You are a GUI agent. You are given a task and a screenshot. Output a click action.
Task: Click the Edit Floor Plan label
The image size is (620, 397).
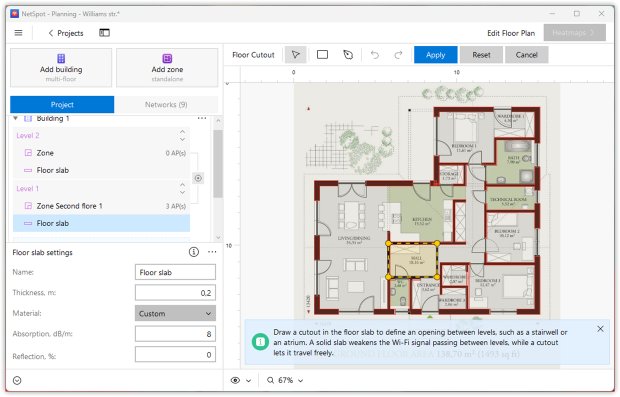(x=511, y=33)
